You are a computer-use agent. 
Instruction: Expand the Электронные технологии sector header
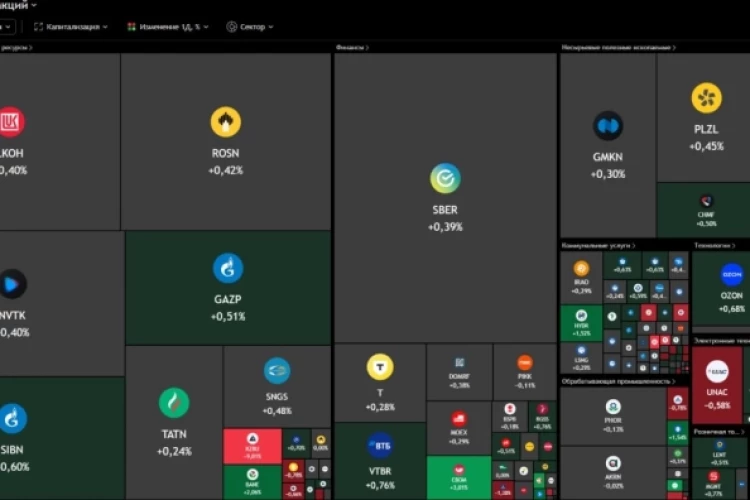click(x=721, y=341)
